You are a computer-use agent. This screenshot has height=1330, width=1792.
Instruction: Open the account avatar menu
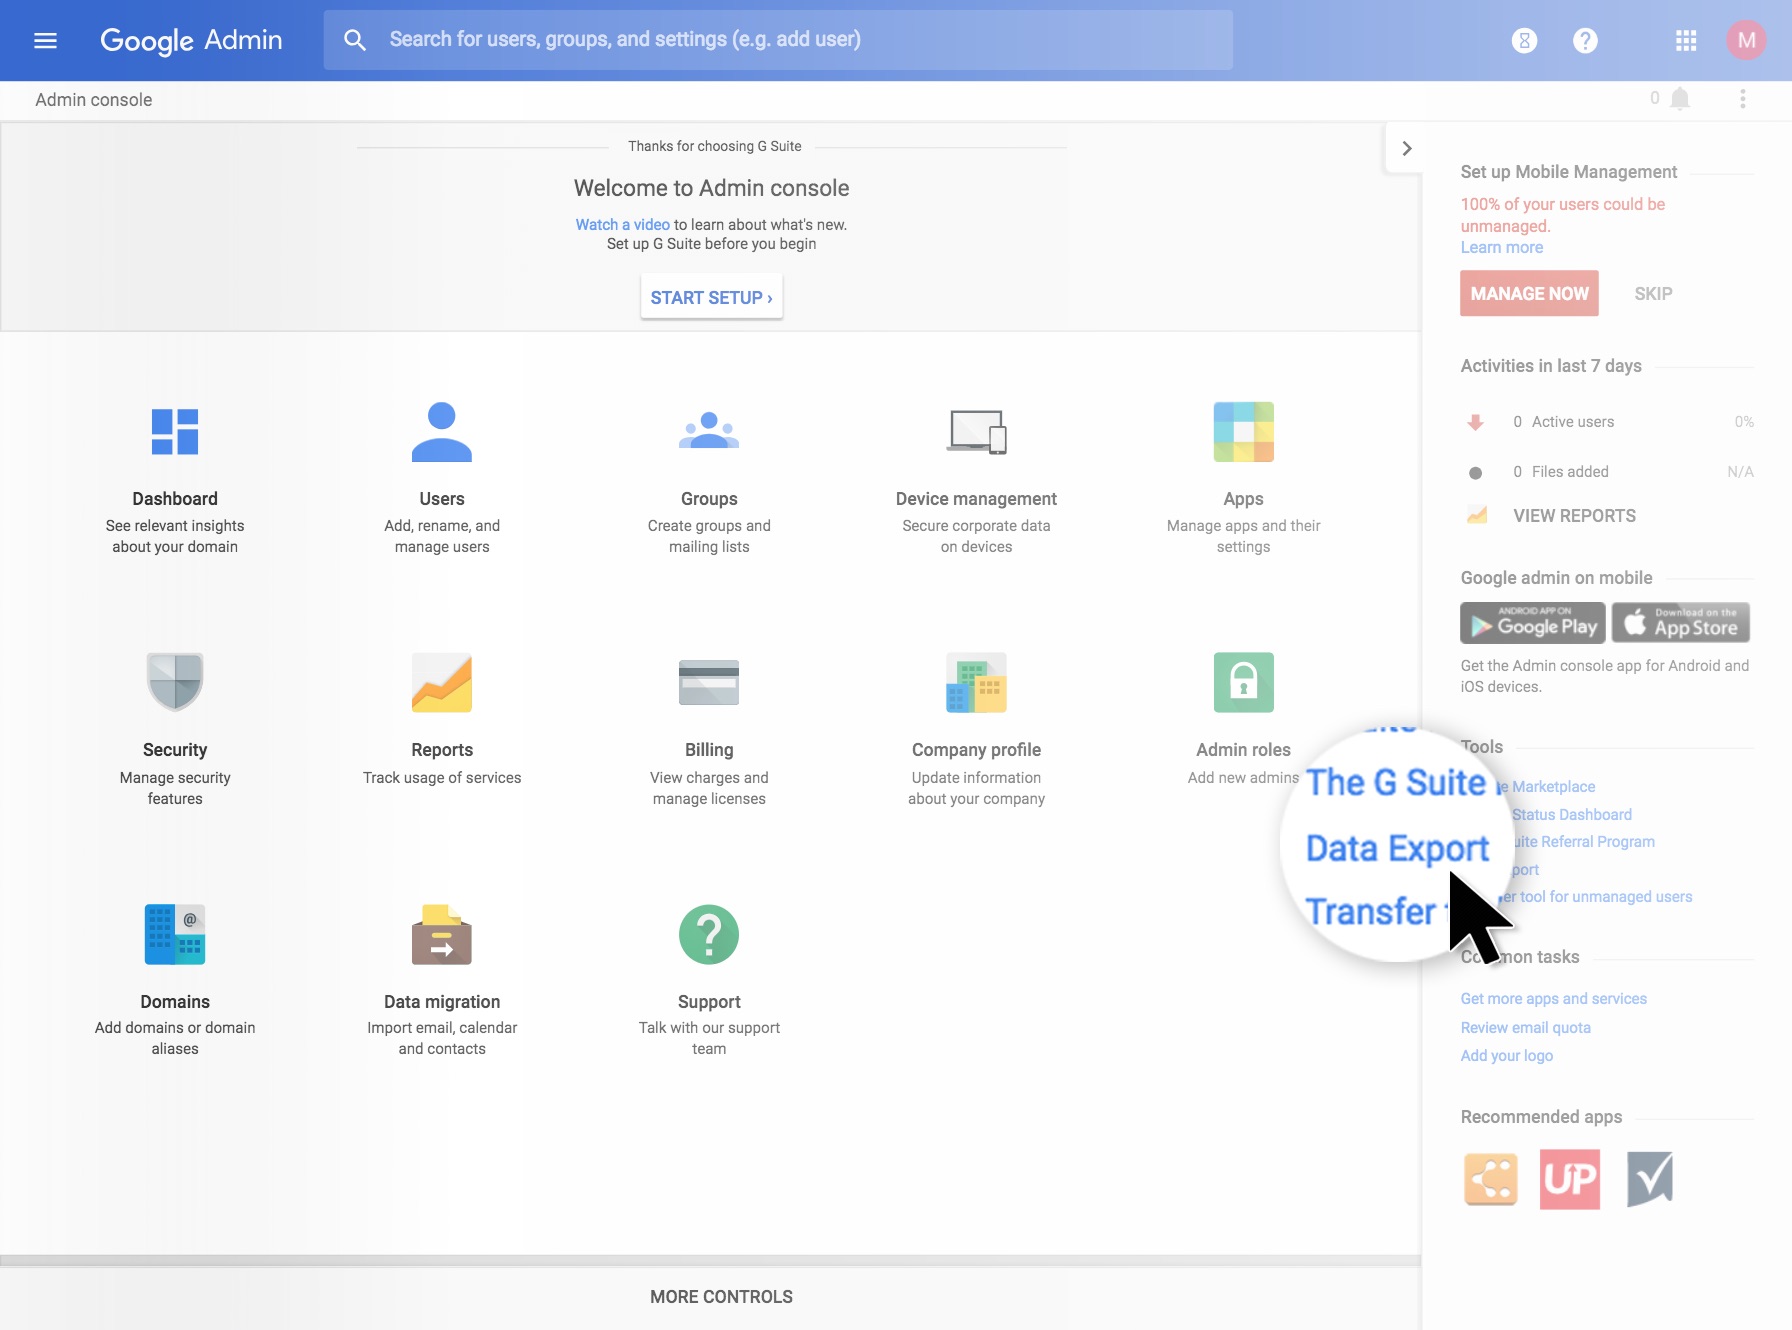[1746, 40]
